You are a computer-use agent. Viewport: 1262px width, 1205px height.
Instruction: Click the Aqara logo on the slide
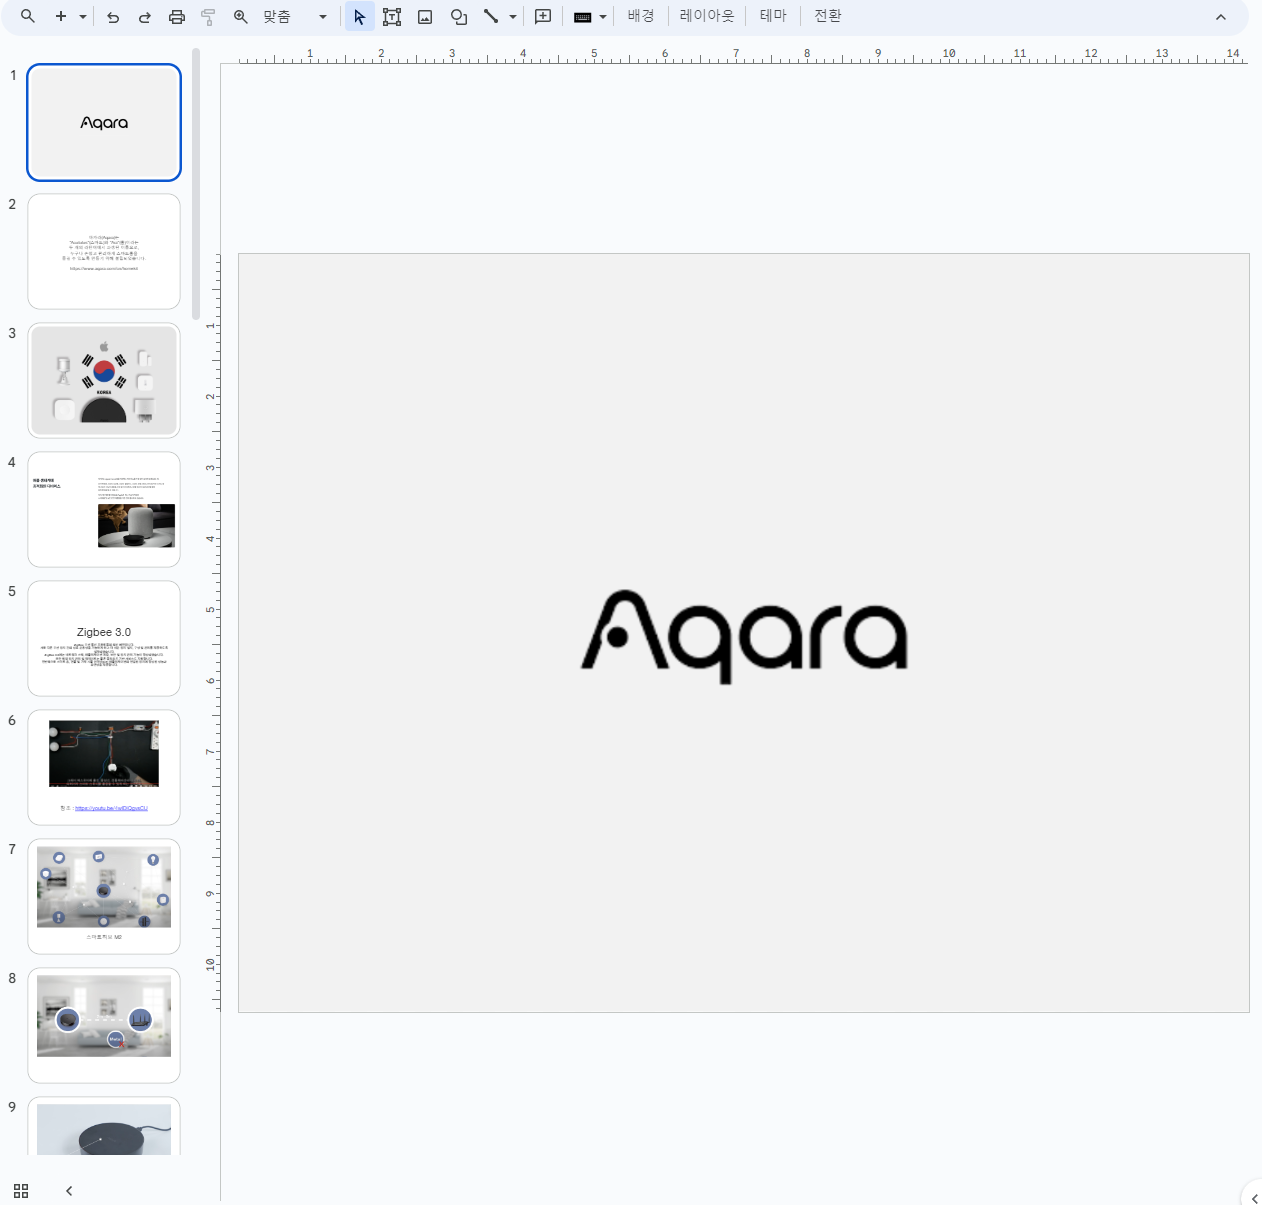click(x=745, y=637)
